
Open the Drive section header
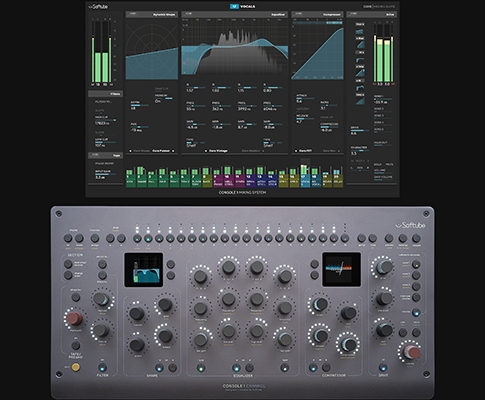(x=372, y=14)
